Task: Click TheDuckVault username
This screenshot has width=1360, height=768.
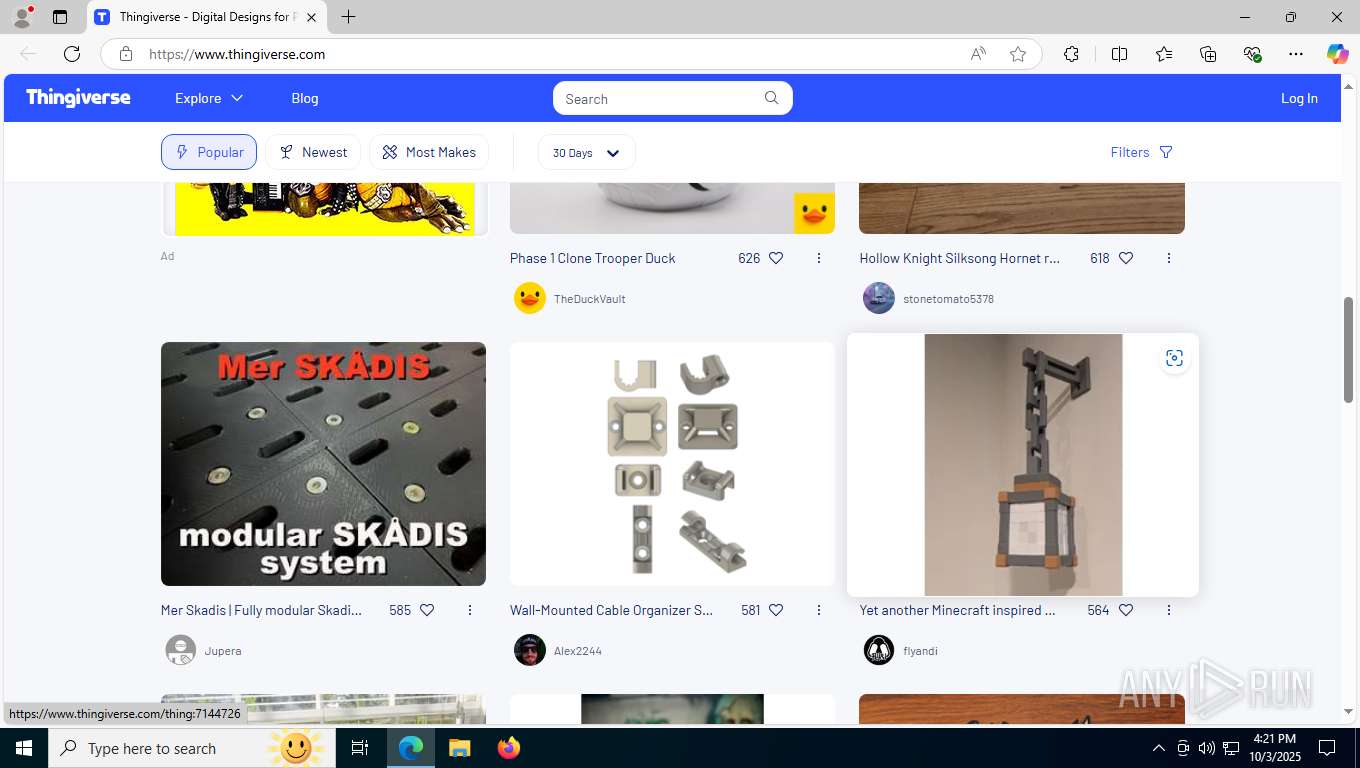Action: click(x=590, y=299)
